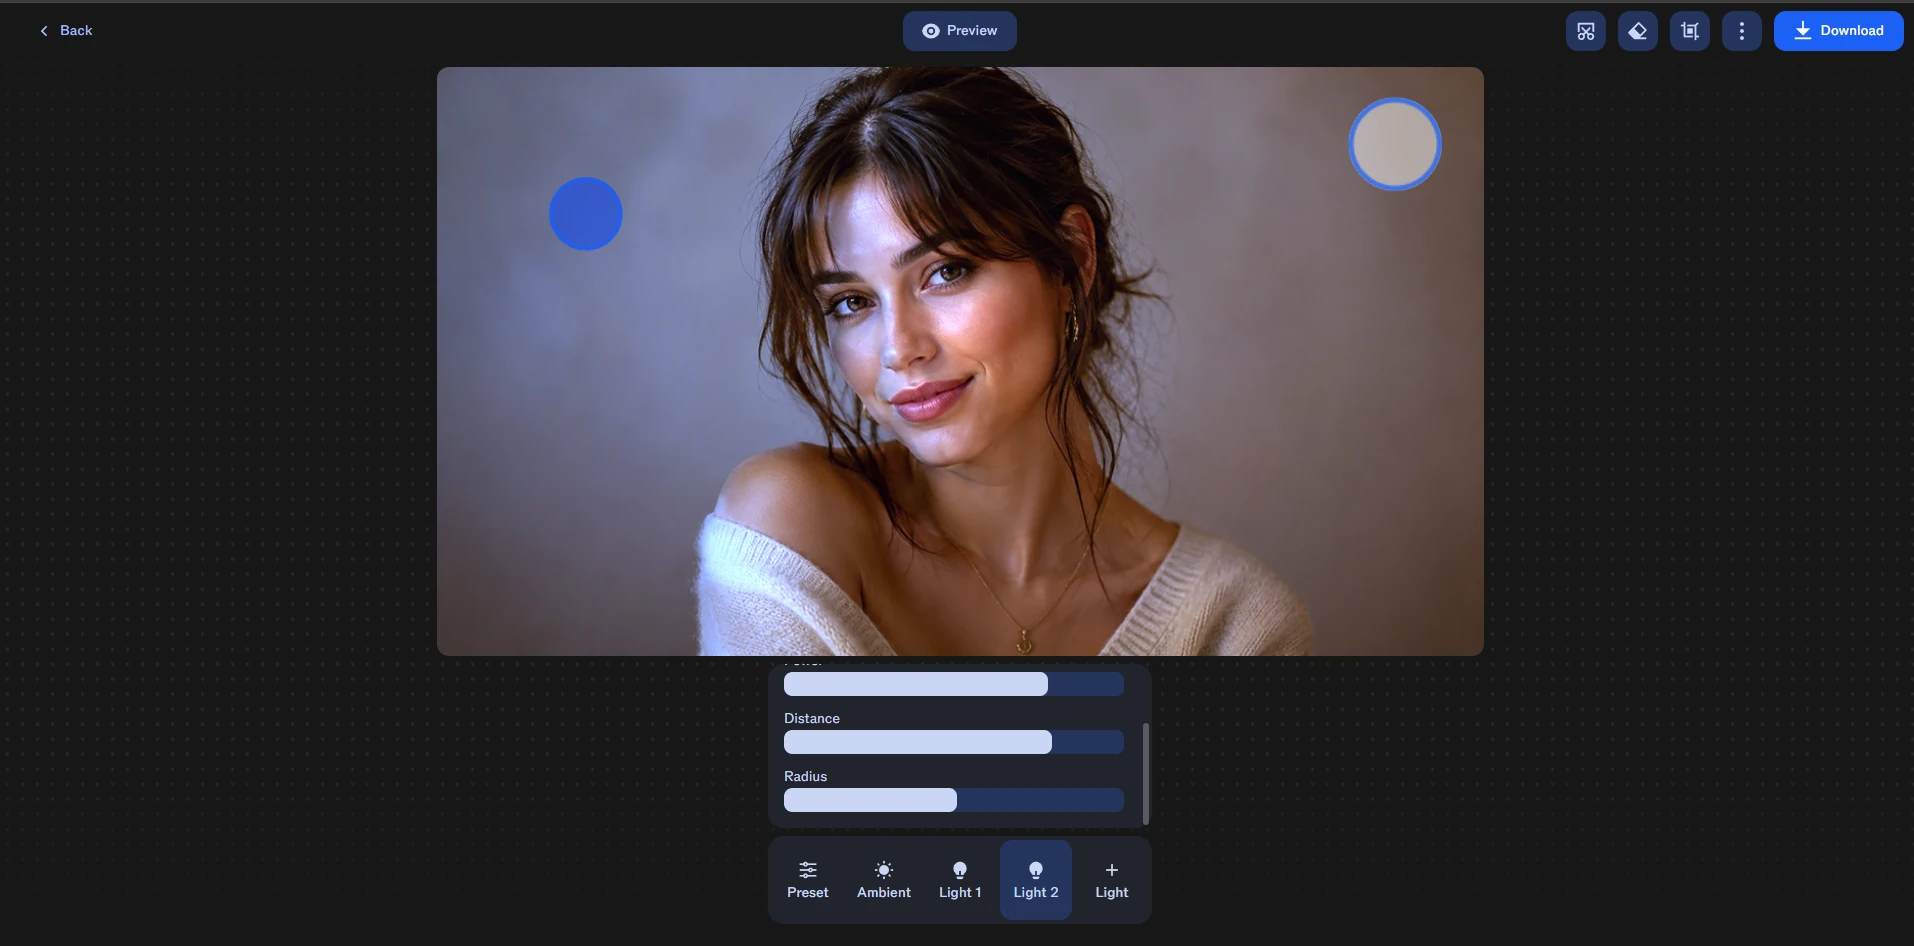Open the crop tool

click(x=1689, y=31)
